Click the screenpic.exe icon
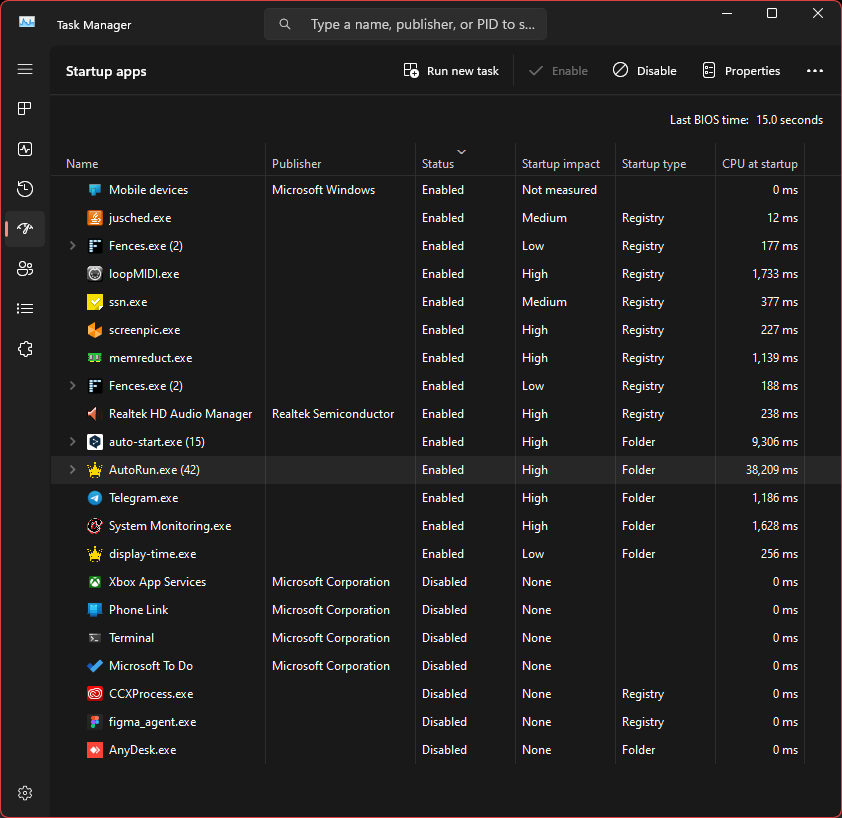Viewport: 842px width, 818px height. pyautogui.click(x=95, y=330)
